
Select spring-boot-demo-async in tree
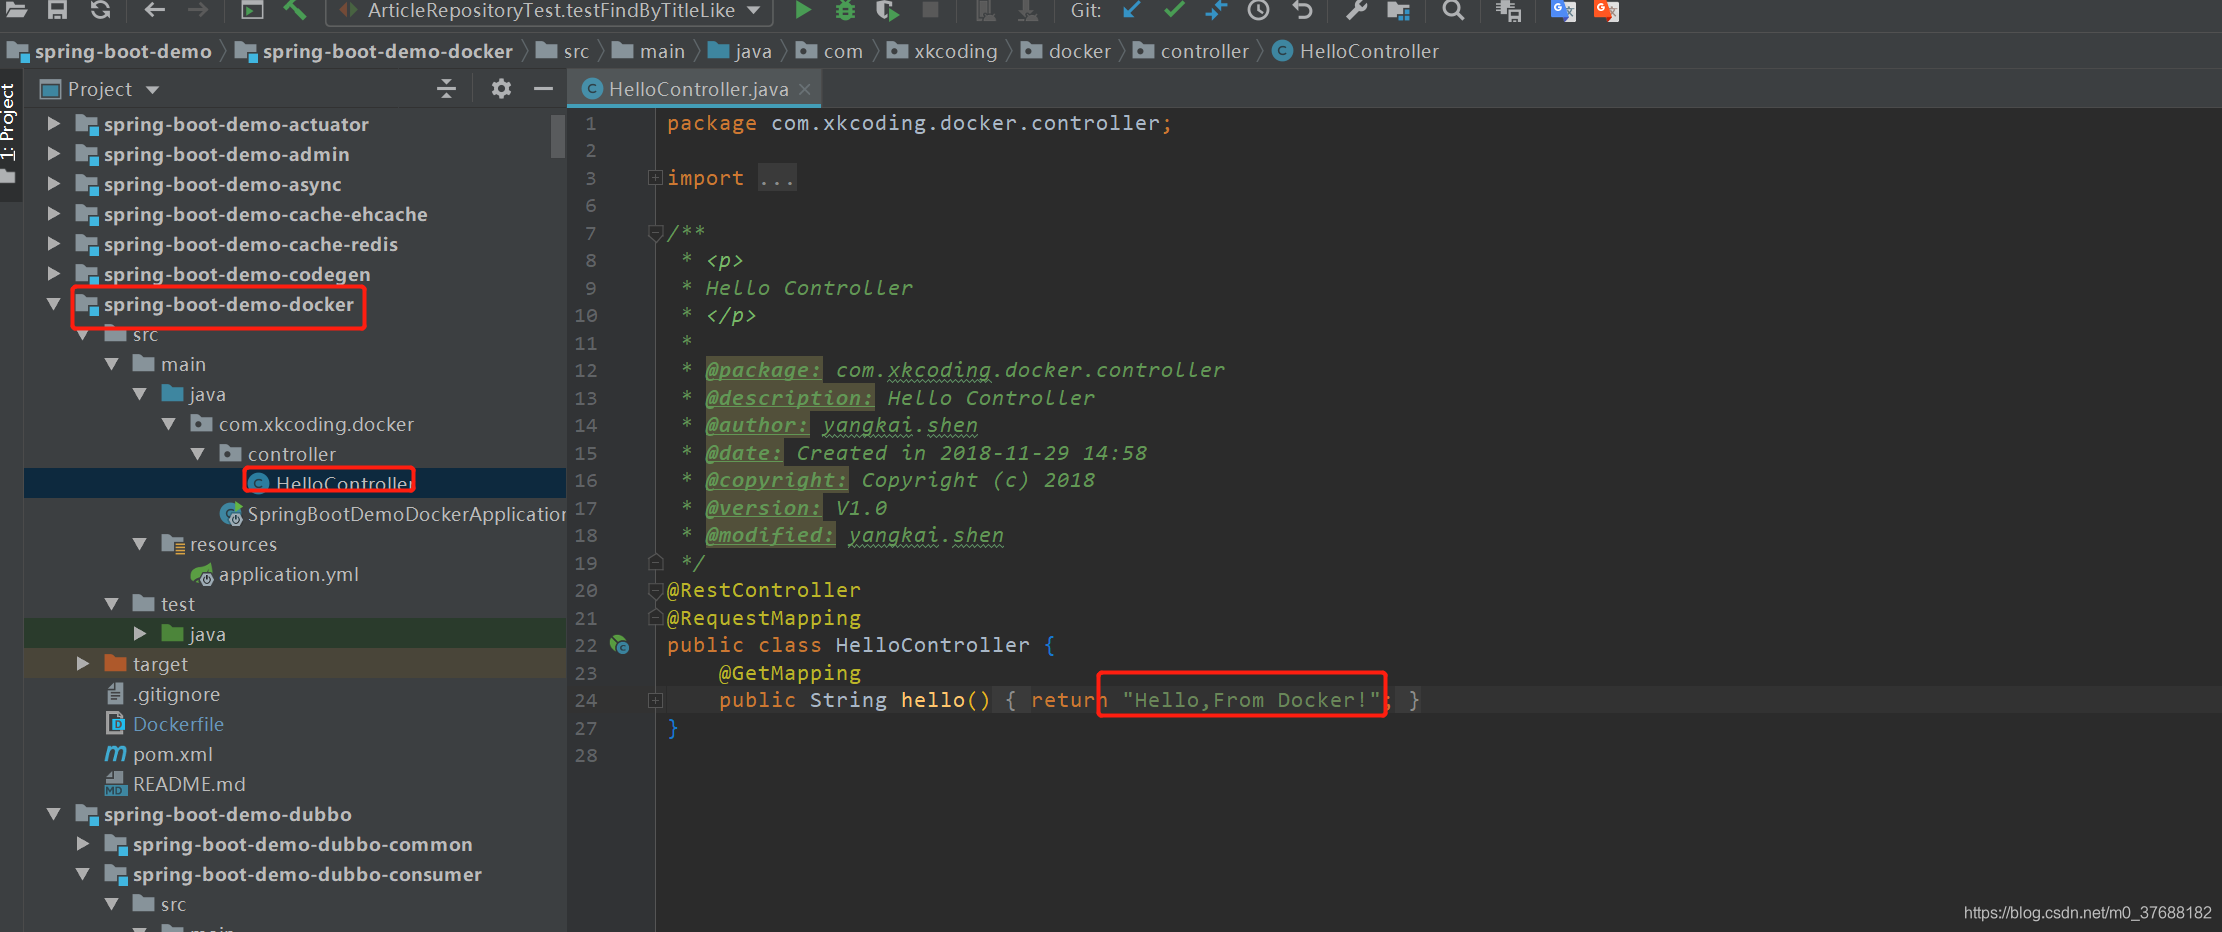pyautogui.click(x=222, y=184)
